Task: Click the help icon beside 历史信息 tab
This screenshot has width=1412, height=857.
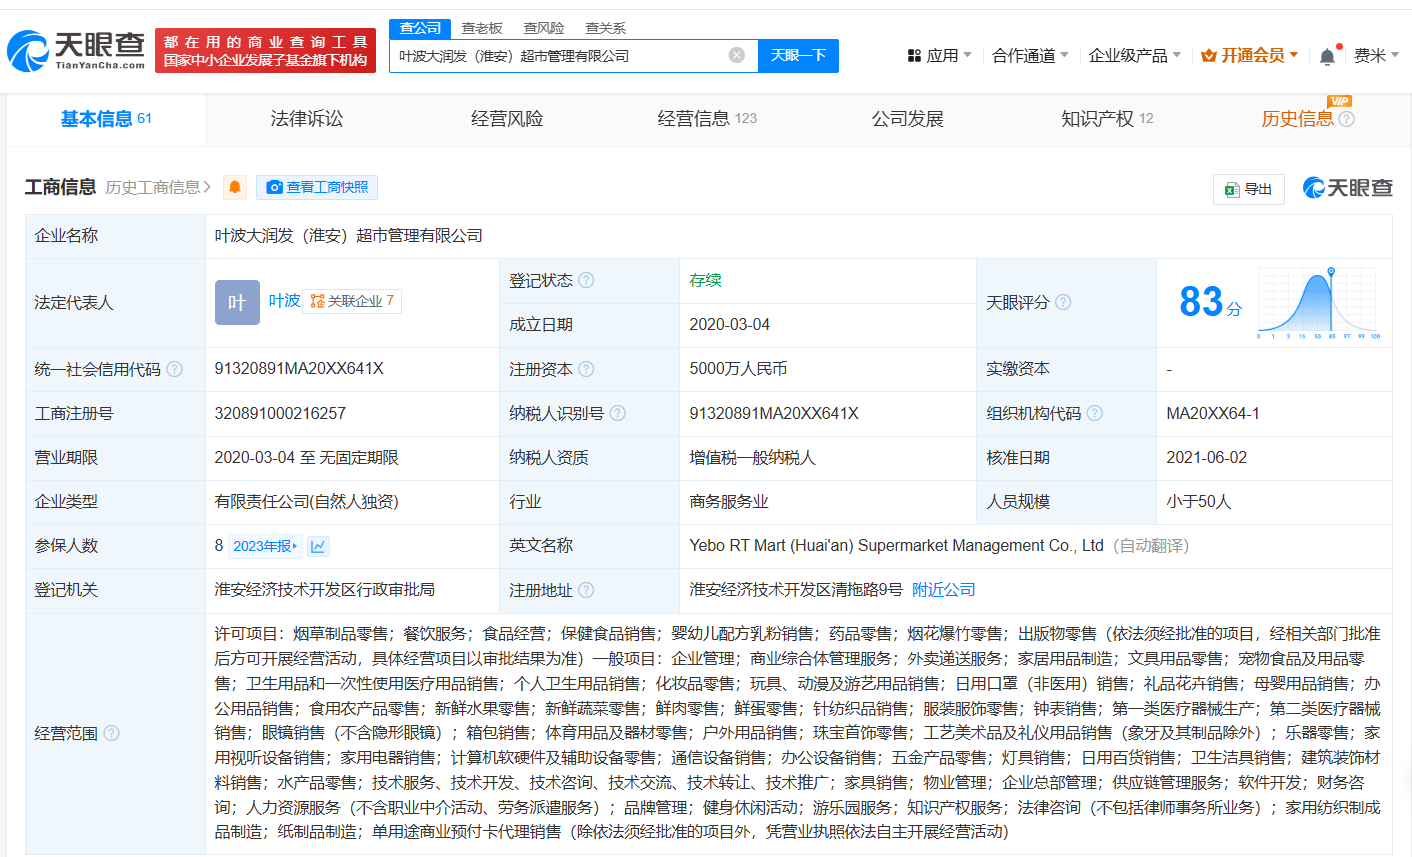Action: (1347, 119)
